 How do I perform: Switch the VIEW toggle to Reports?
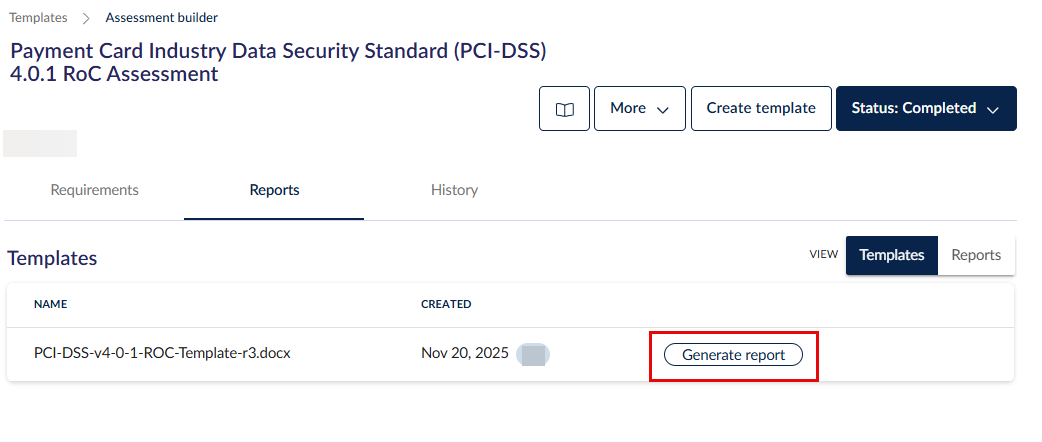point(976,255)
